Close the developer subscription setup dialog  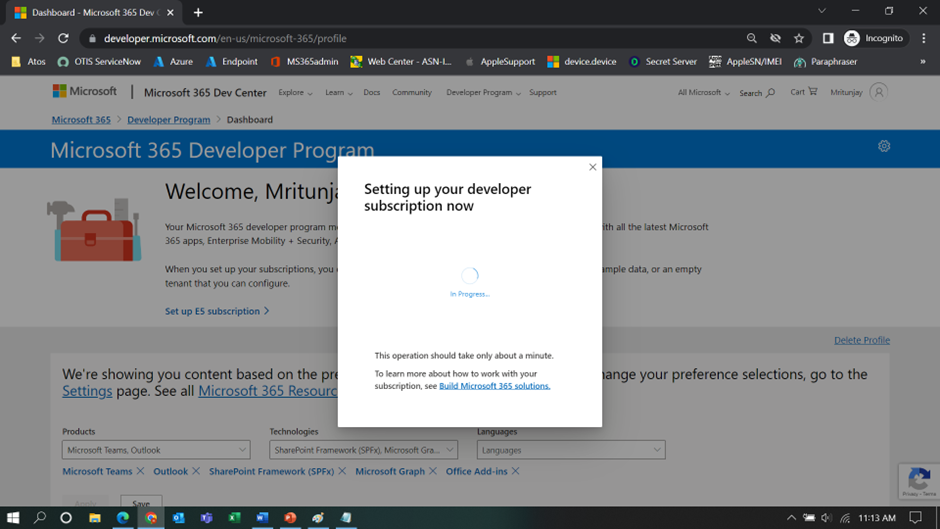(x=592, y=167)
